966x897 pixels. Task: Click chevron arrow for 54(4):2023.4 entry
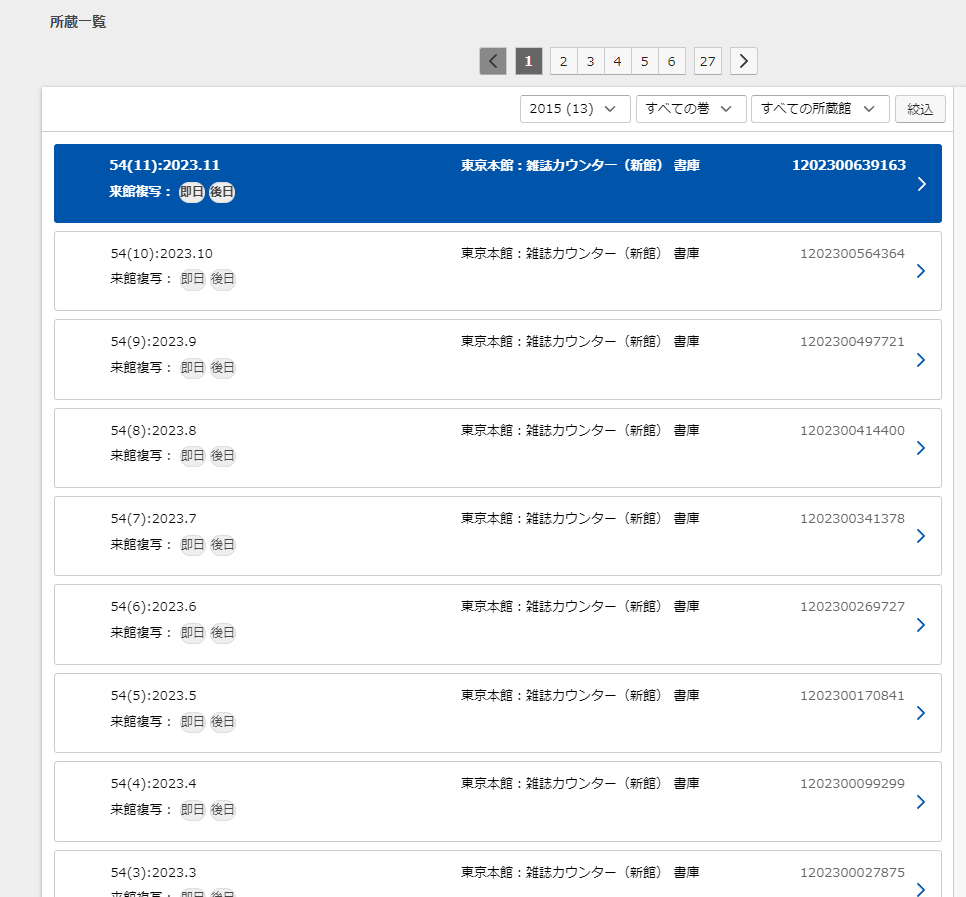pyautogui.click(x=921, y=802)
